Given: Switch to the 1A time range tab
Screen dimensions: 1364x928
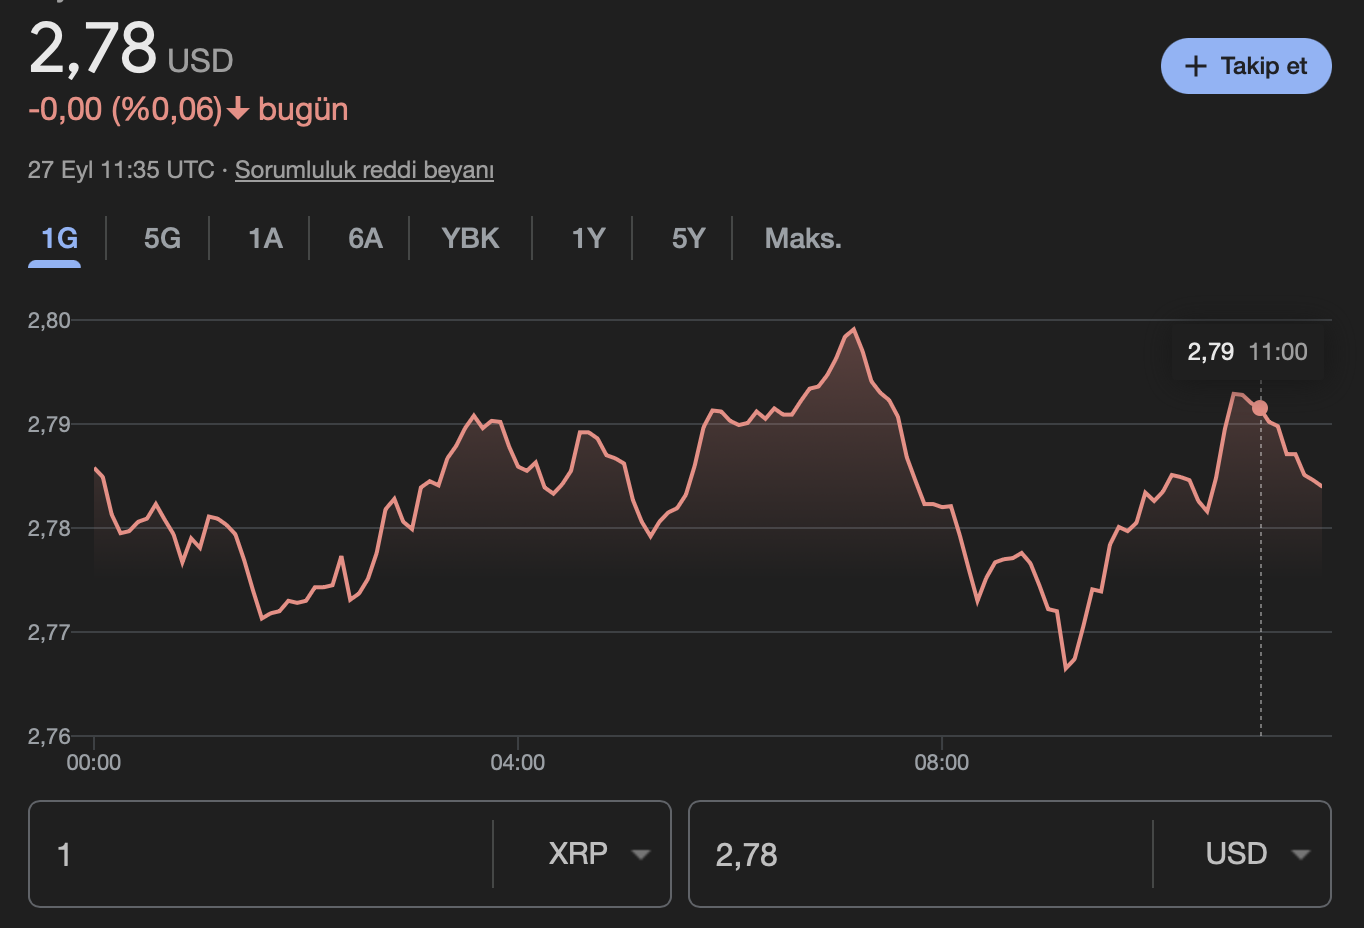Looking at the screenshot, I should 265,238.
